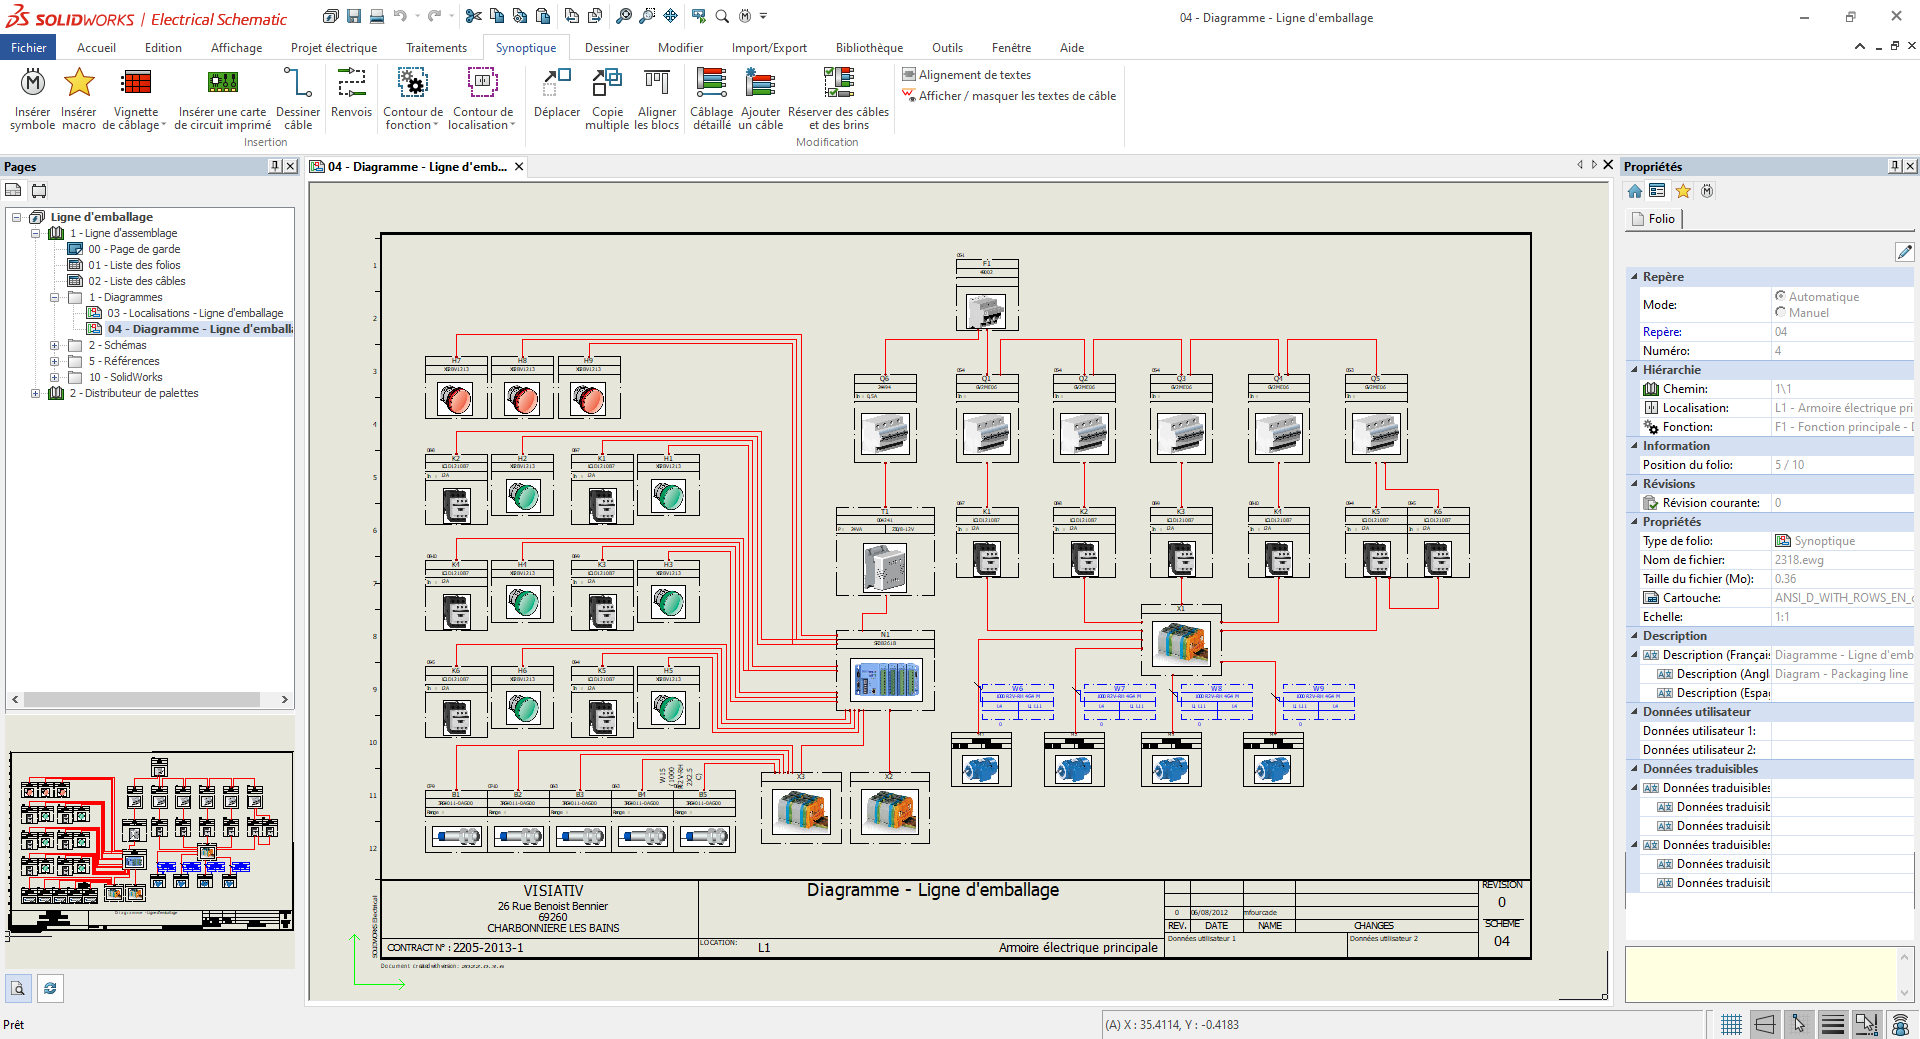Expand the 10 - SolidWorks folder

coord(55,377)
